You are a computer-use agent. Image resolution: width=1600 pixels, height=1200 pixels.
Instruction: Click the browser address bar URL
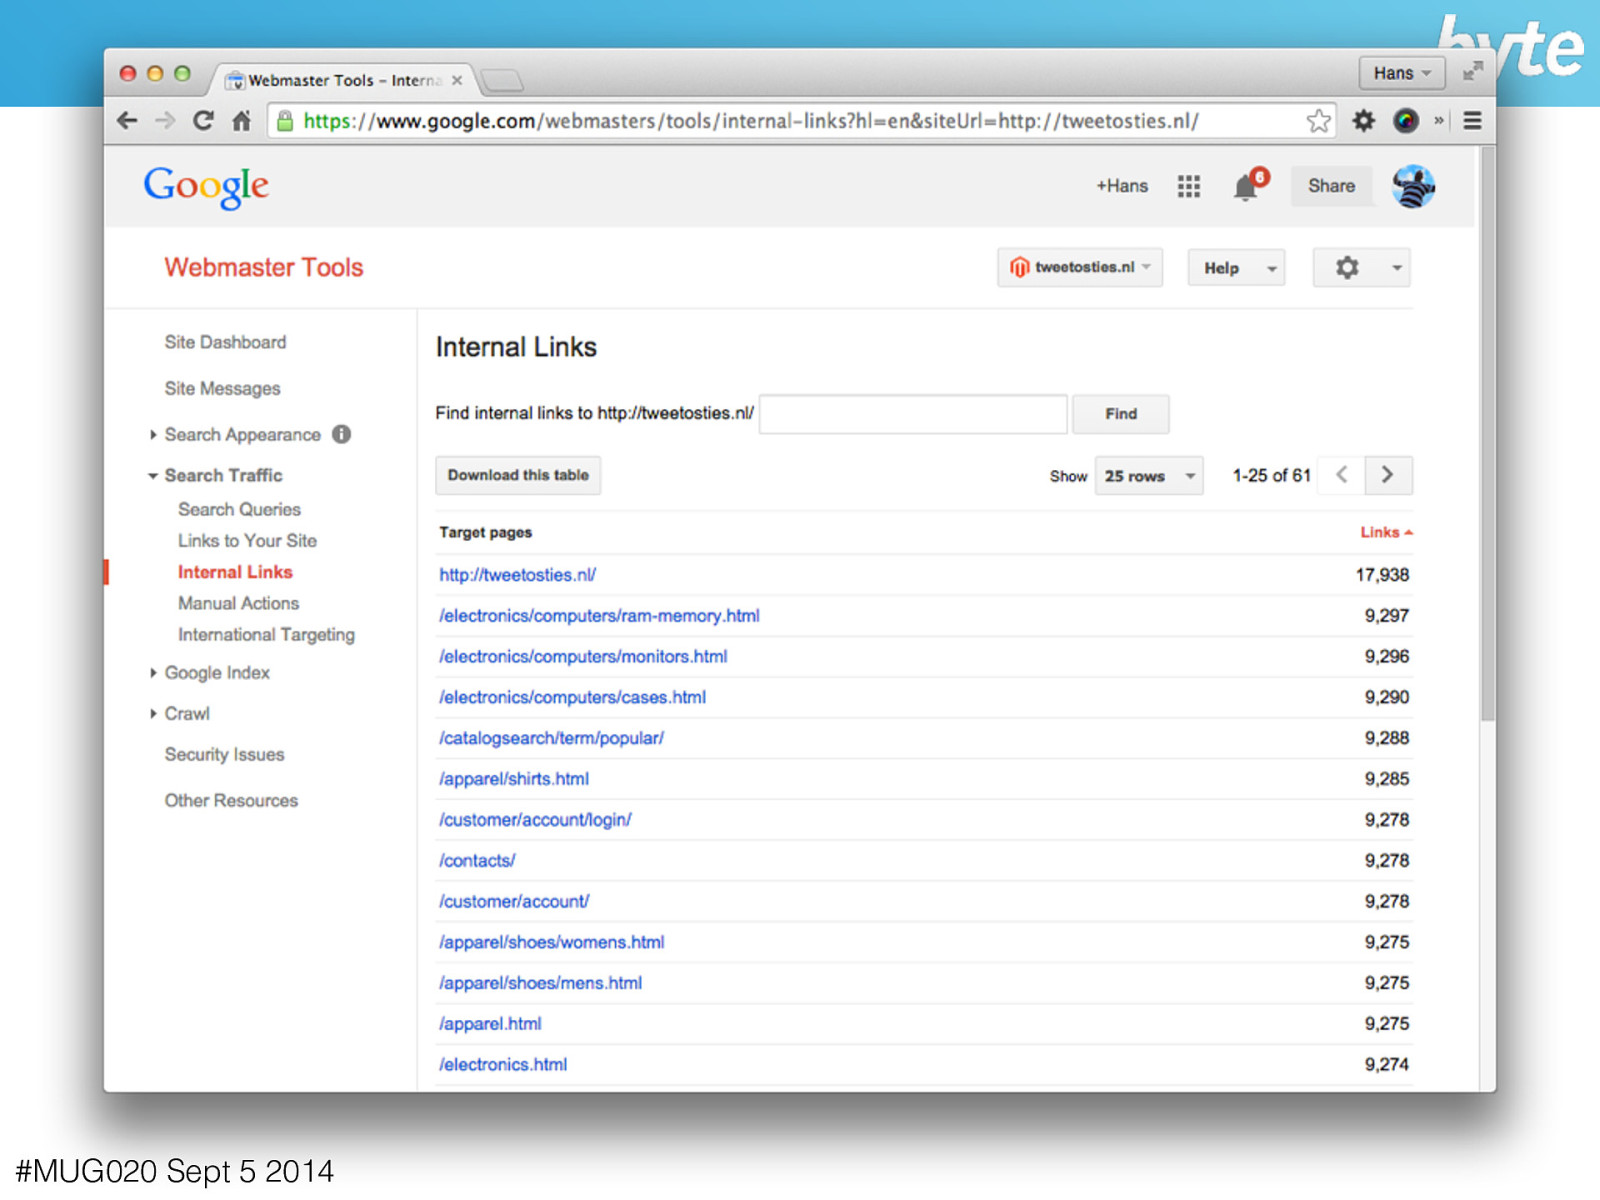click(x=750, y=121)
